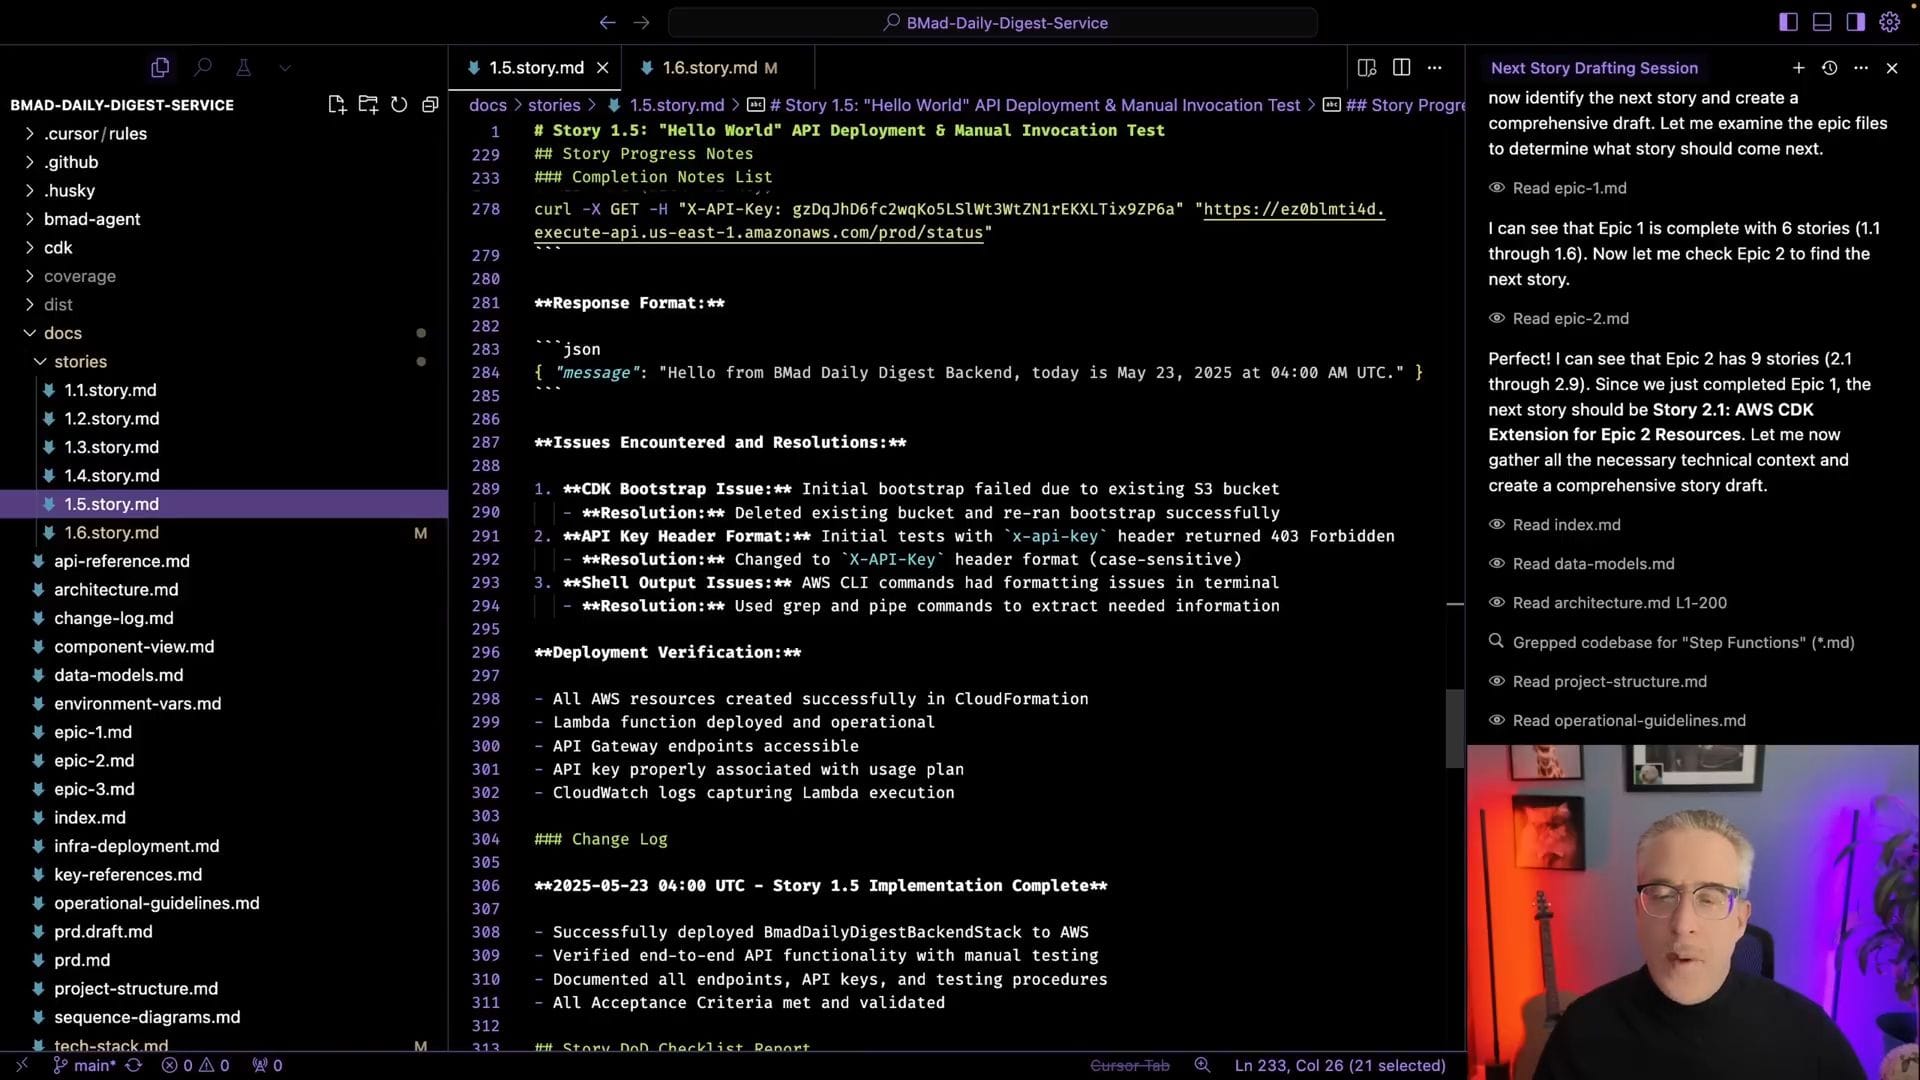Refresh the explorer file tree
Screen dimensions: 1920x1080
coord(399,105)
